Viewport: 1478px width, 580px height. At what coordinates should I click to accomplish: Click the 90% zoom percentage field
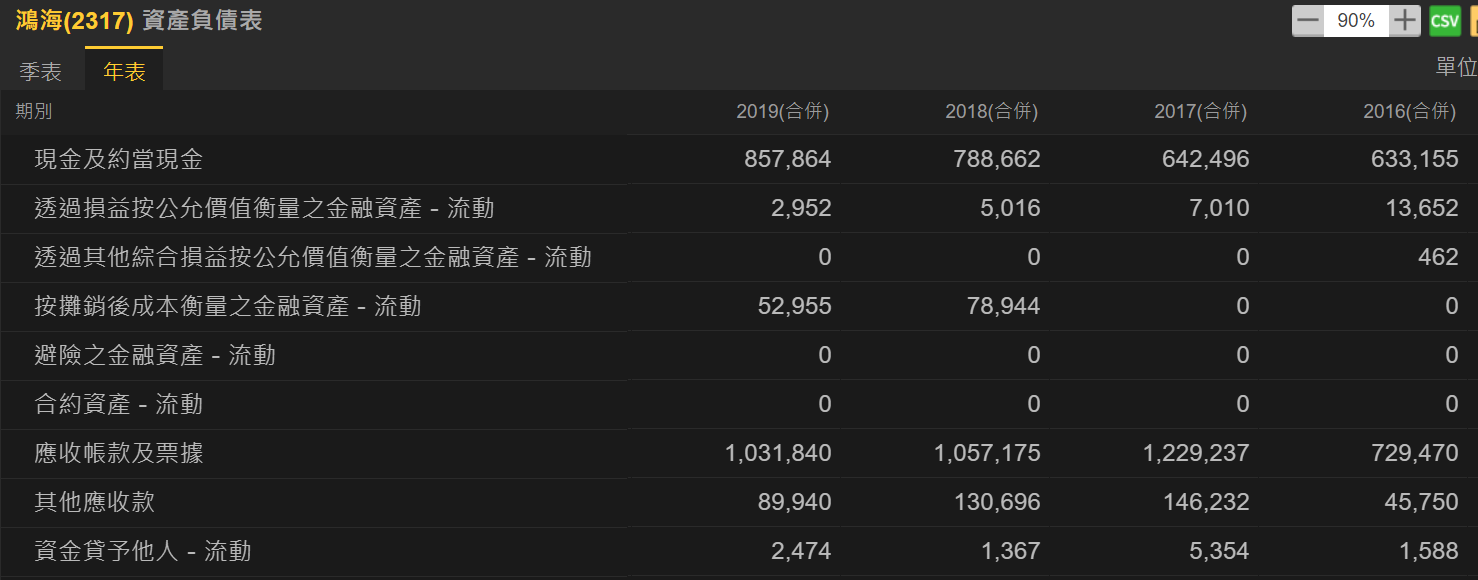[x=1356, y=21]
